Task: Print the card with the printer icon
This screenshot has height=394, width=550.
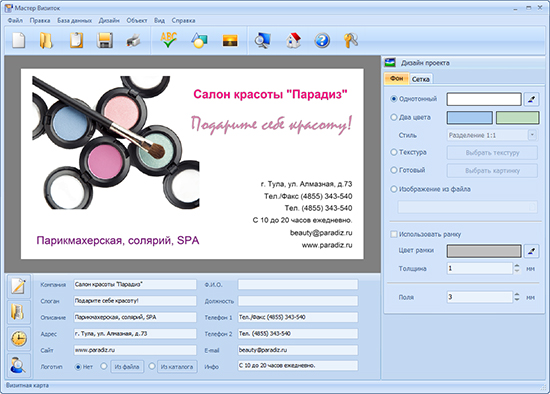Action: tap(134, 41)
